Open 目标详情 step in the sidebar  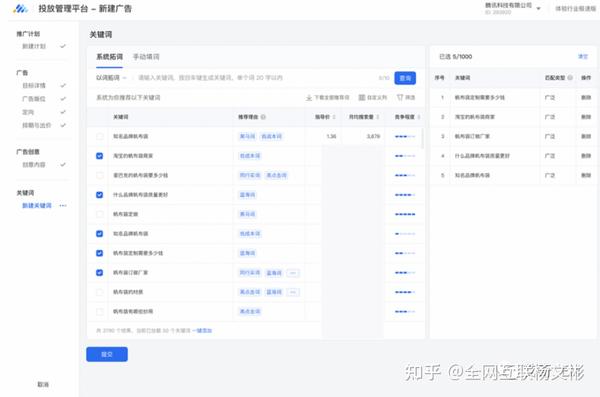[34, 85]
